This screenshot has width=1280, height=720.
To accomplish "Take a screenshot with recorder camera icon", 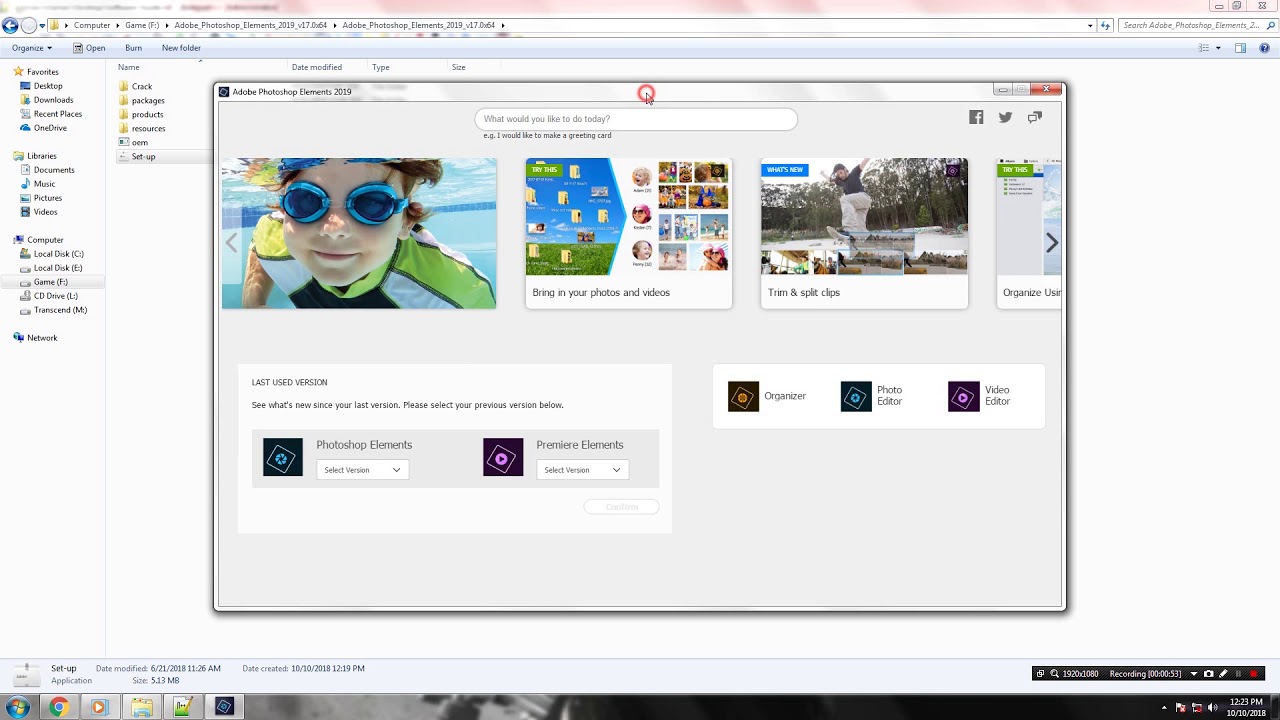I will point(1209,674).
